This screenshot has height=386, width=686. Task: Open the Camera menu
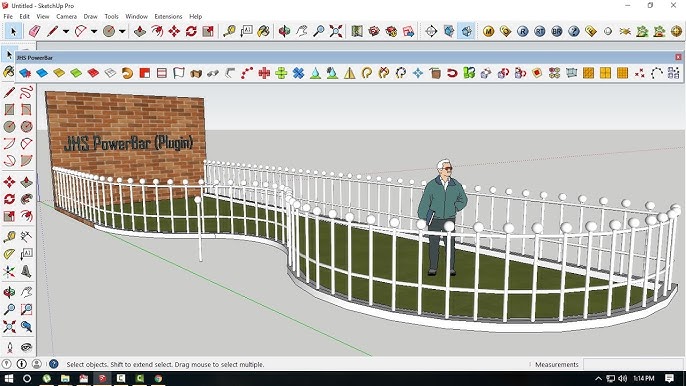point(66,16)
